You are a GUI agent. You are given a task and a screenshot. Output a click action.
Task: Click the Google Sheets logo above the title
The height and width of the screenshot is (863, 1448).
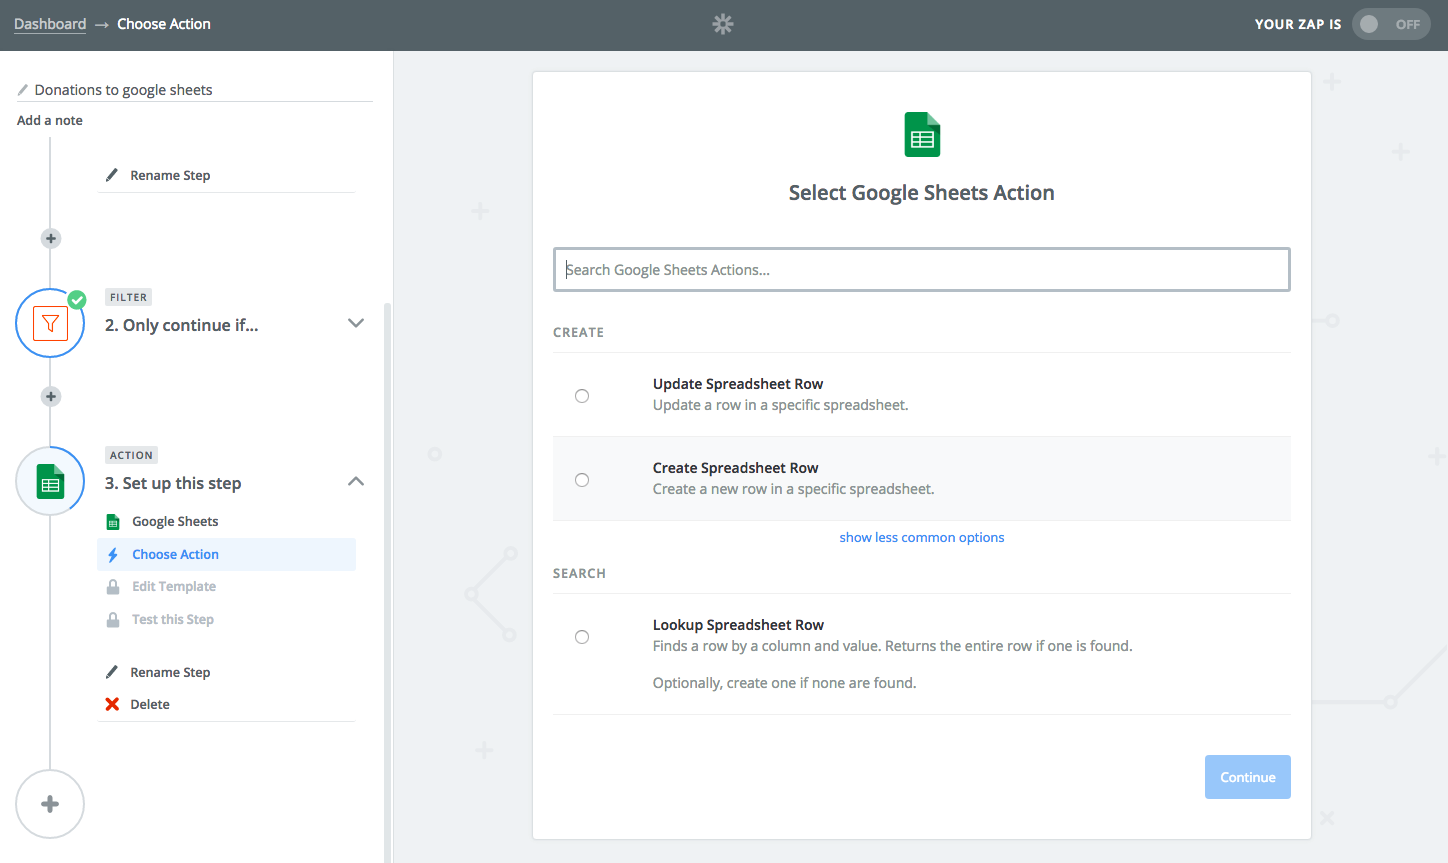tap(922, 134)
